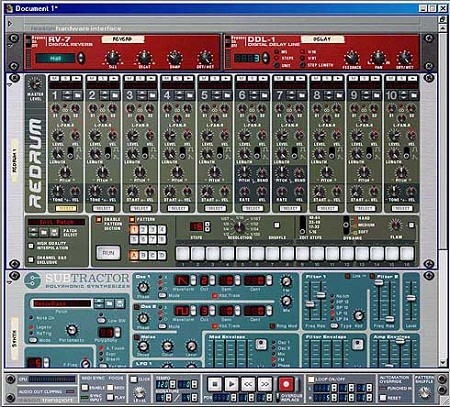Click the transport Stop button
The width and height of the screenshot is (450, 407).
[x=215, y=384]
